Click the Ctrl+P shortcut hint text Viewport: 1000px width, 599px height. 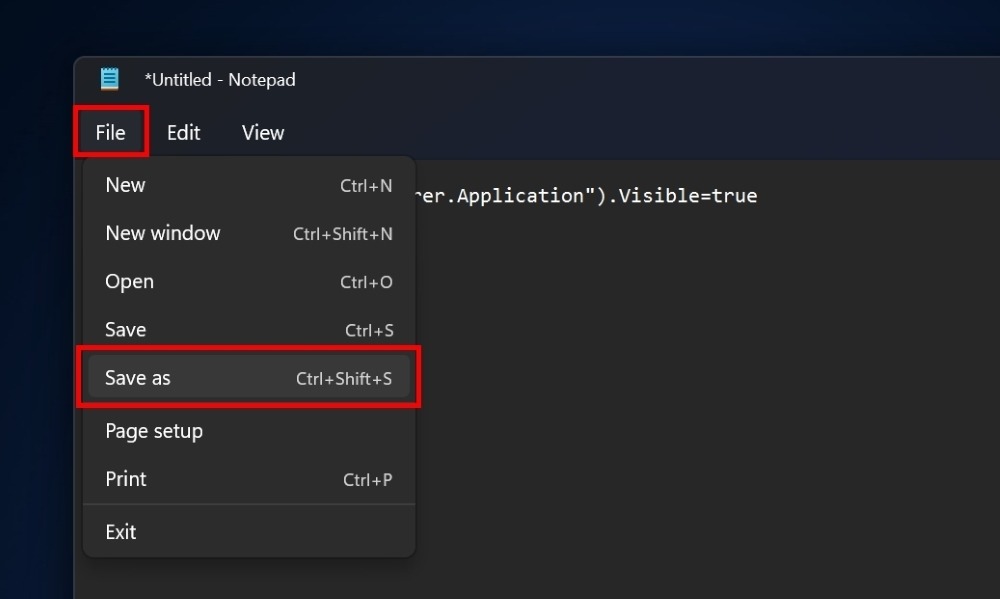(x=367, y=480)
